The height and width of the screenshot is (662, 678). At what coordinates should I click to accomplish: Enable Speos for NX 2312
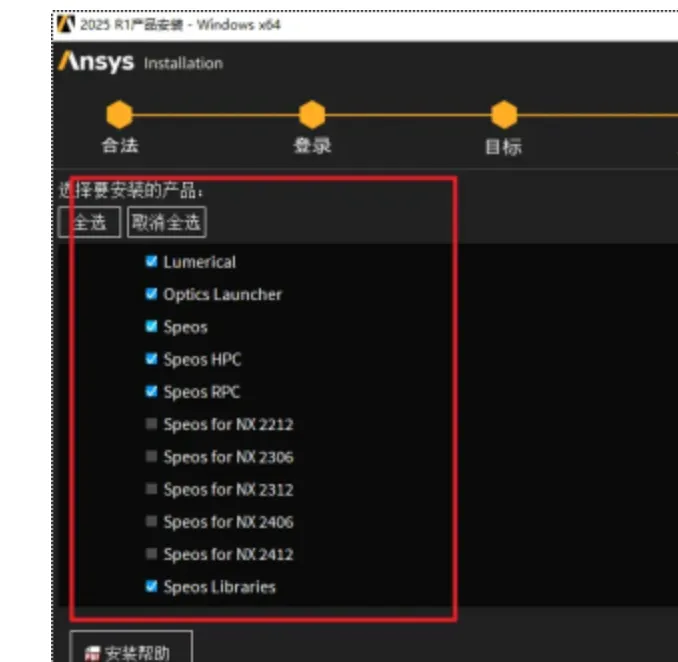point(151,489)
